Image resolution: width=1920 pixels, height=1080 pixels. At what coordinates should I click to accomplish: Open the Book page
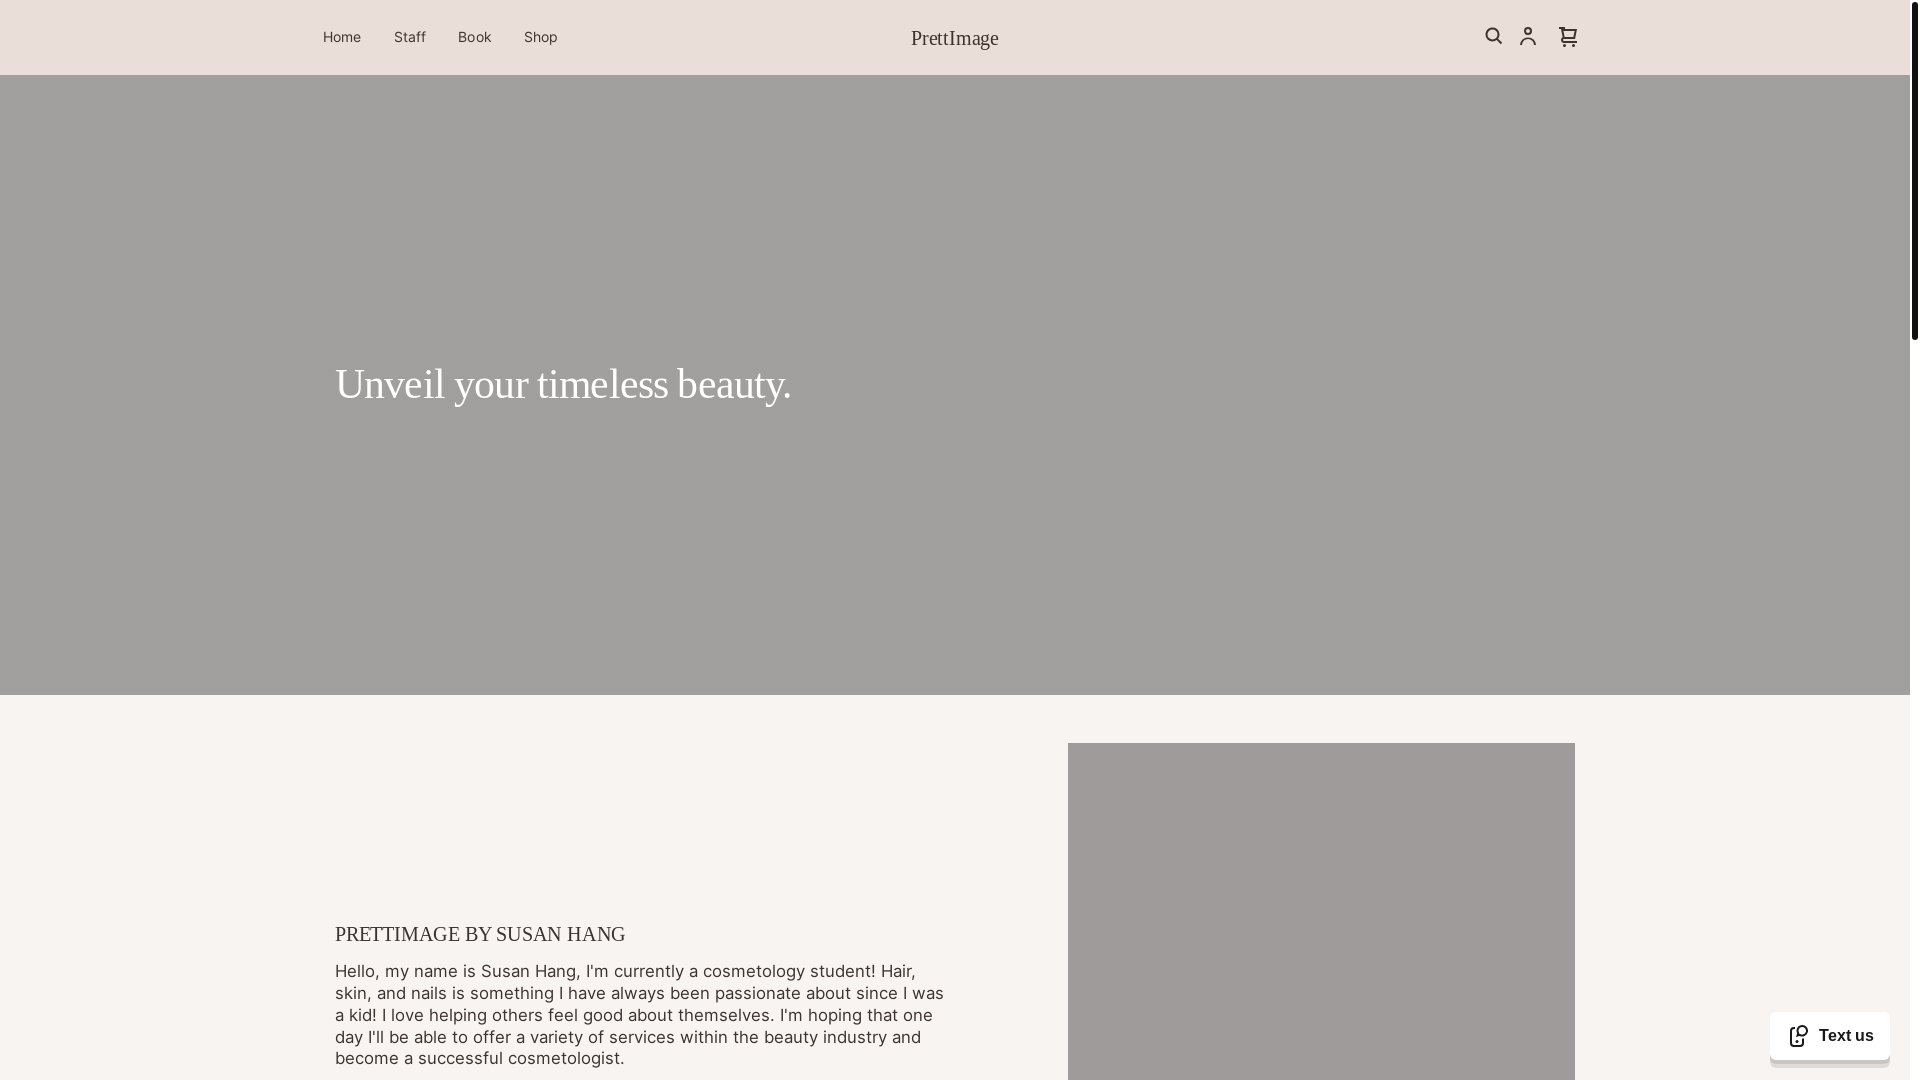(x=475, y=37)
